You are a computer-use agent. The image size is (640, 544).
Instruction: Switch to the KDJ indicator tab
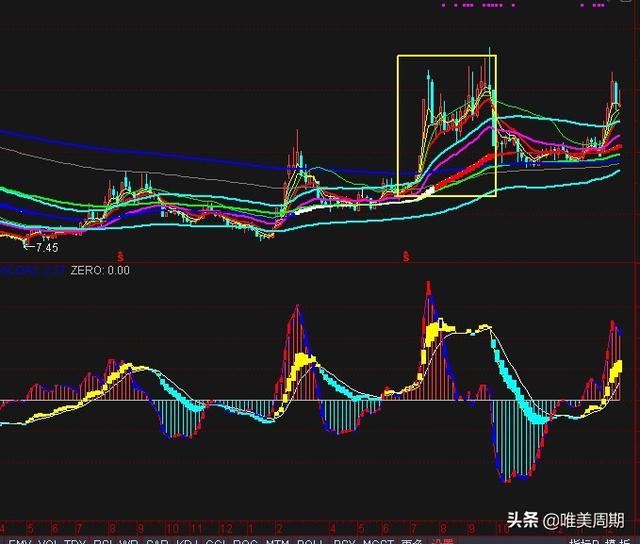click(188, 541)
